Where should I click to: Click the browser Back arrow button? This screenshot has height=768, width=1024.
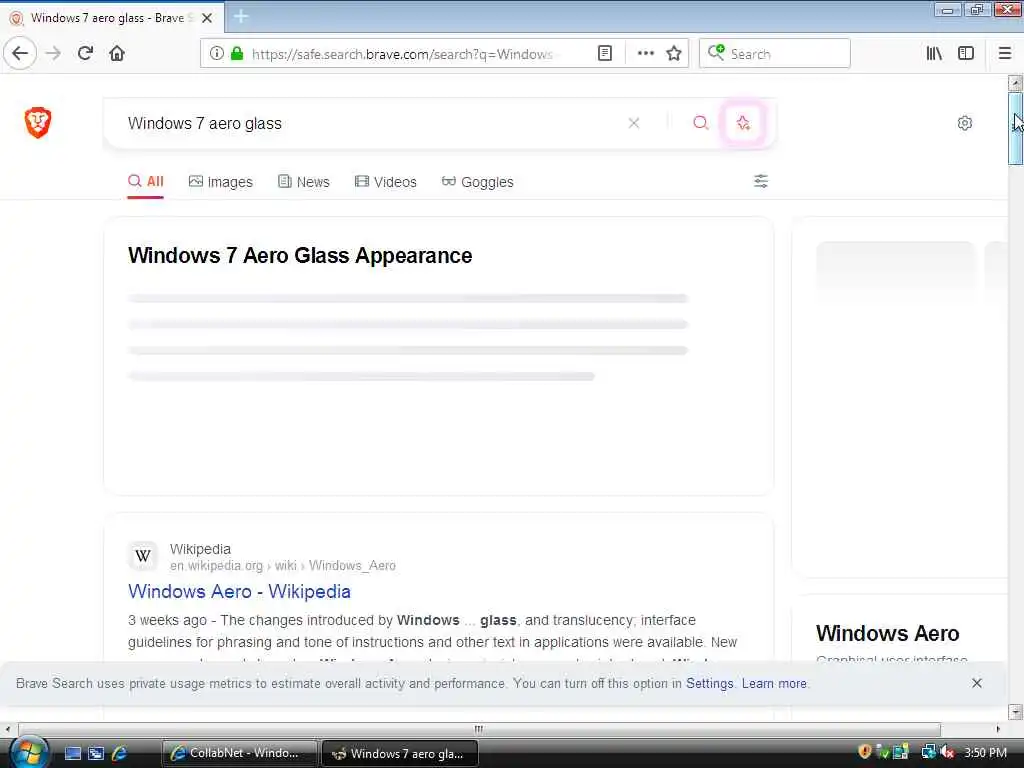(x=20, y=53)
